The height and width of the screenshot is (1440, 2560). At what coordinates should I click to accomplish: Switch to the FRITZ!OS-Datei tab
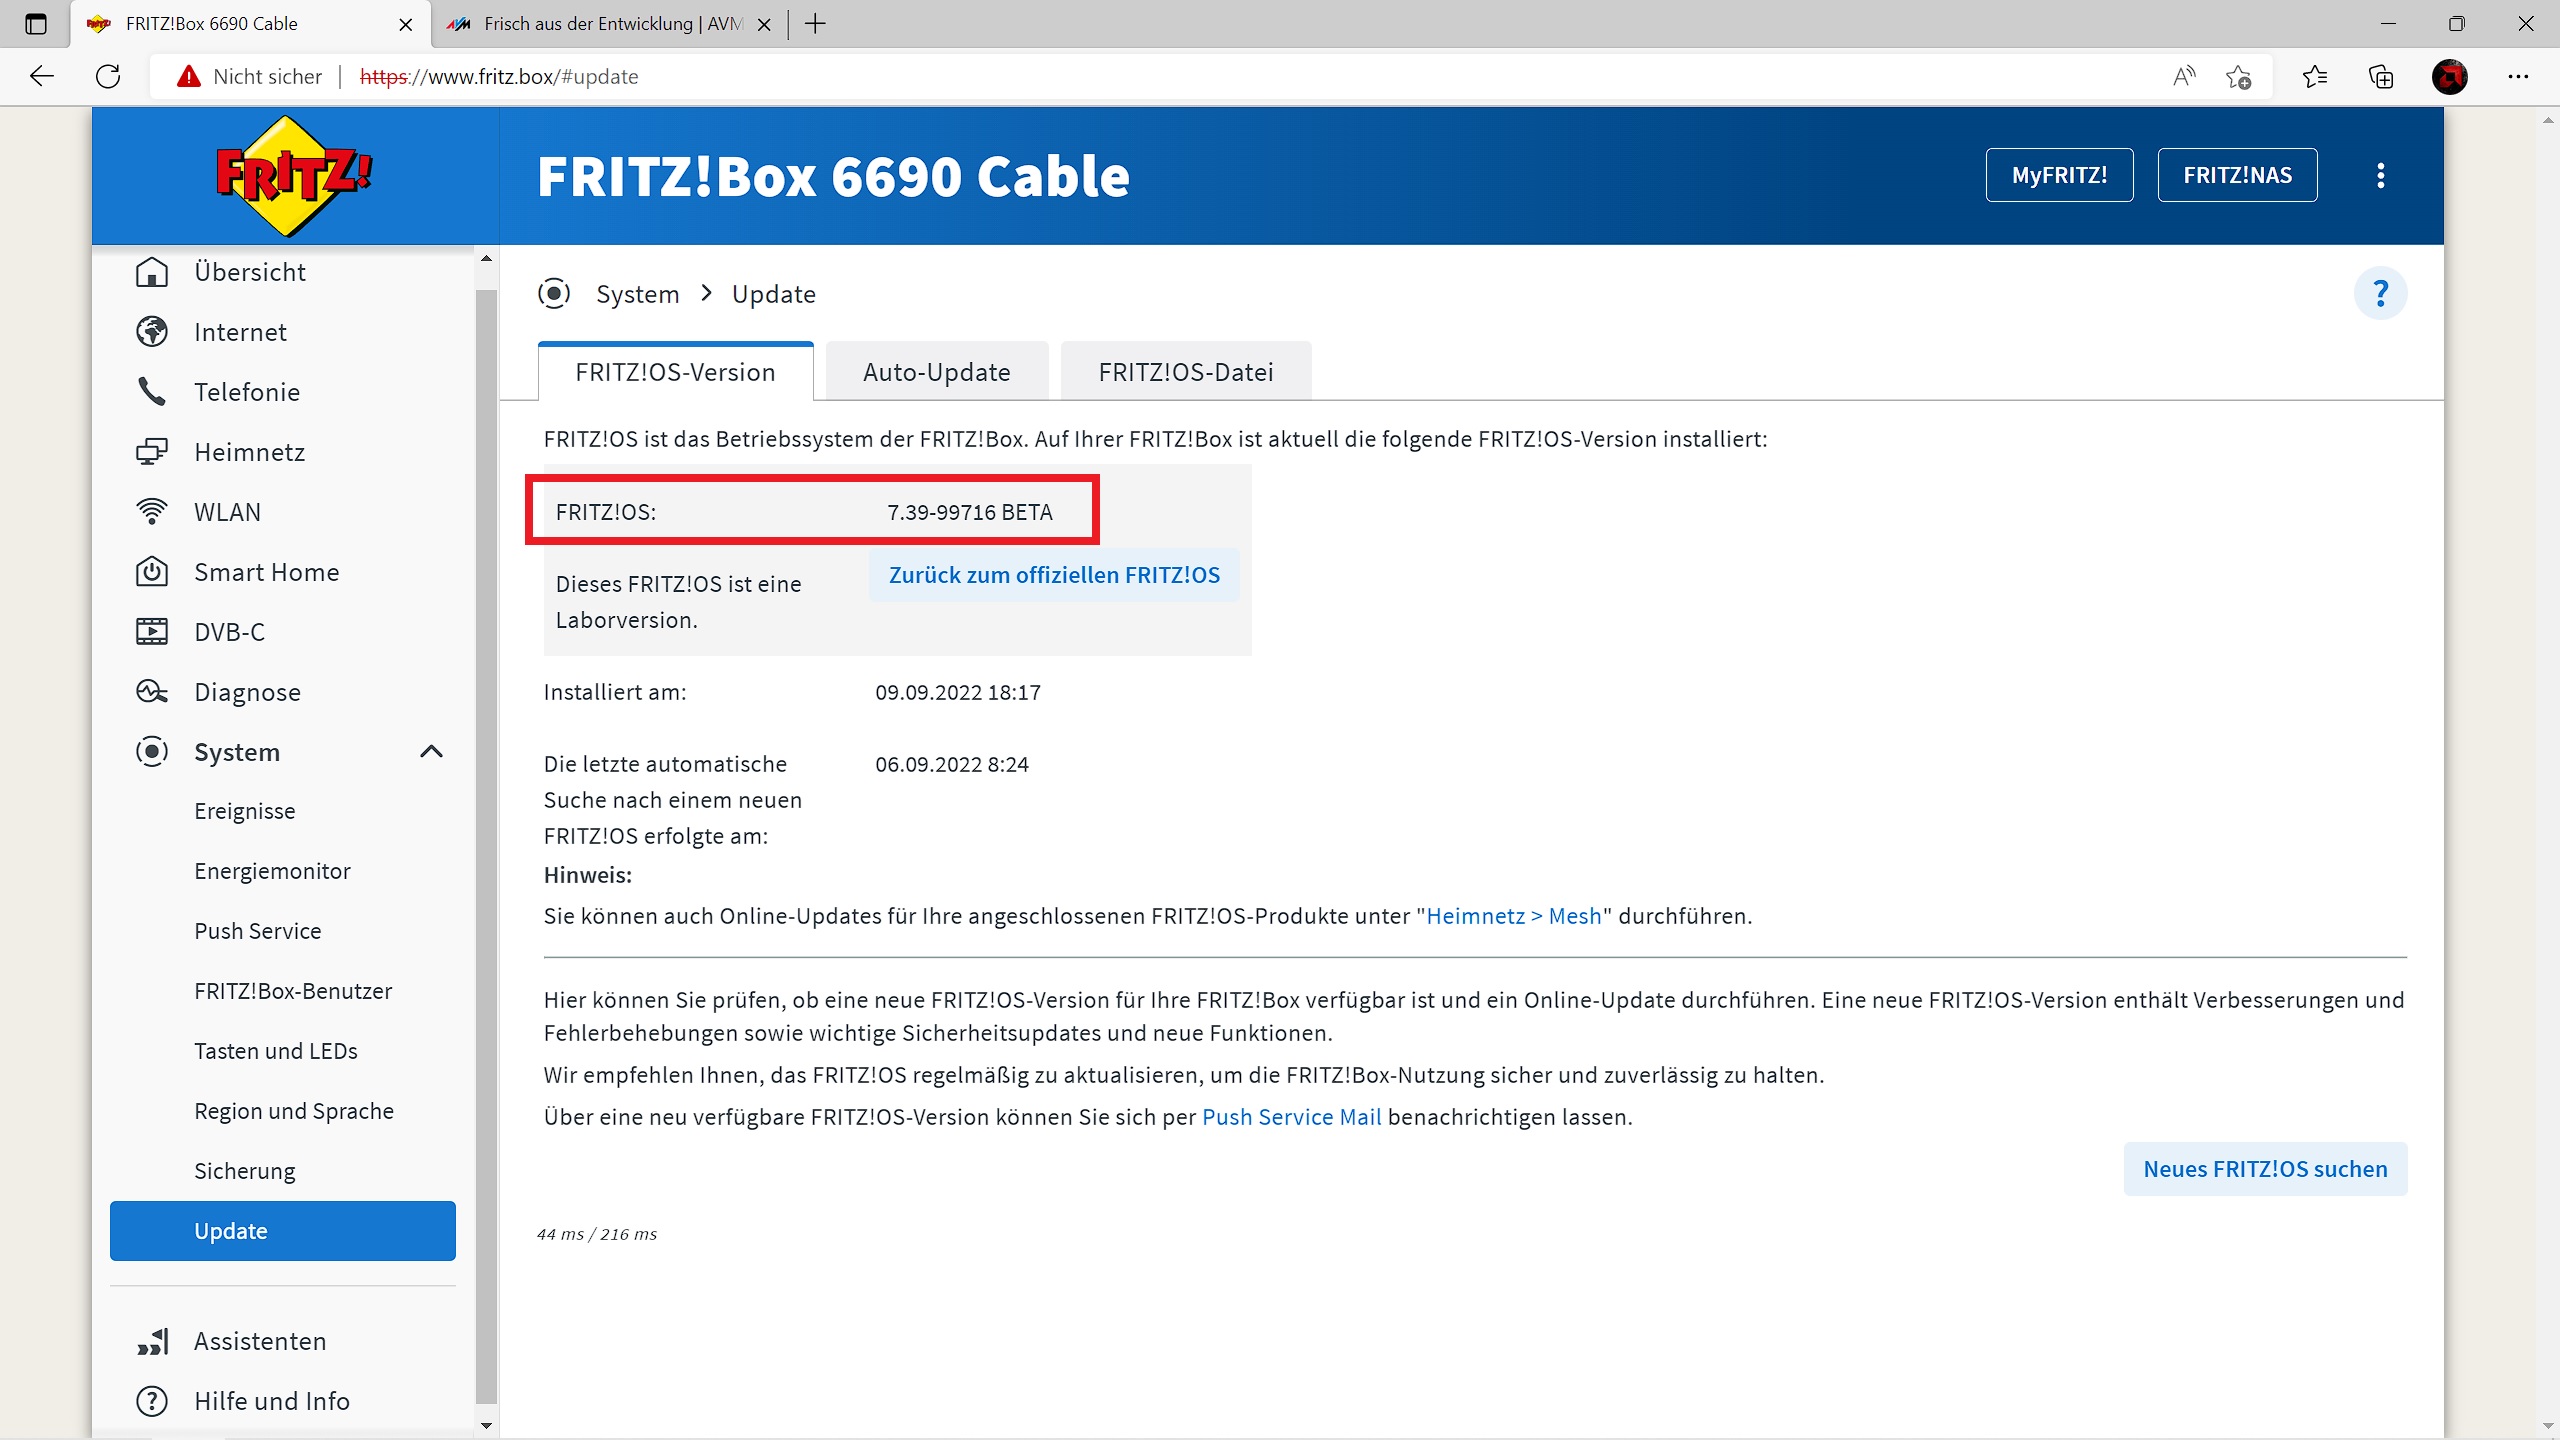(x=1185, y=372)
